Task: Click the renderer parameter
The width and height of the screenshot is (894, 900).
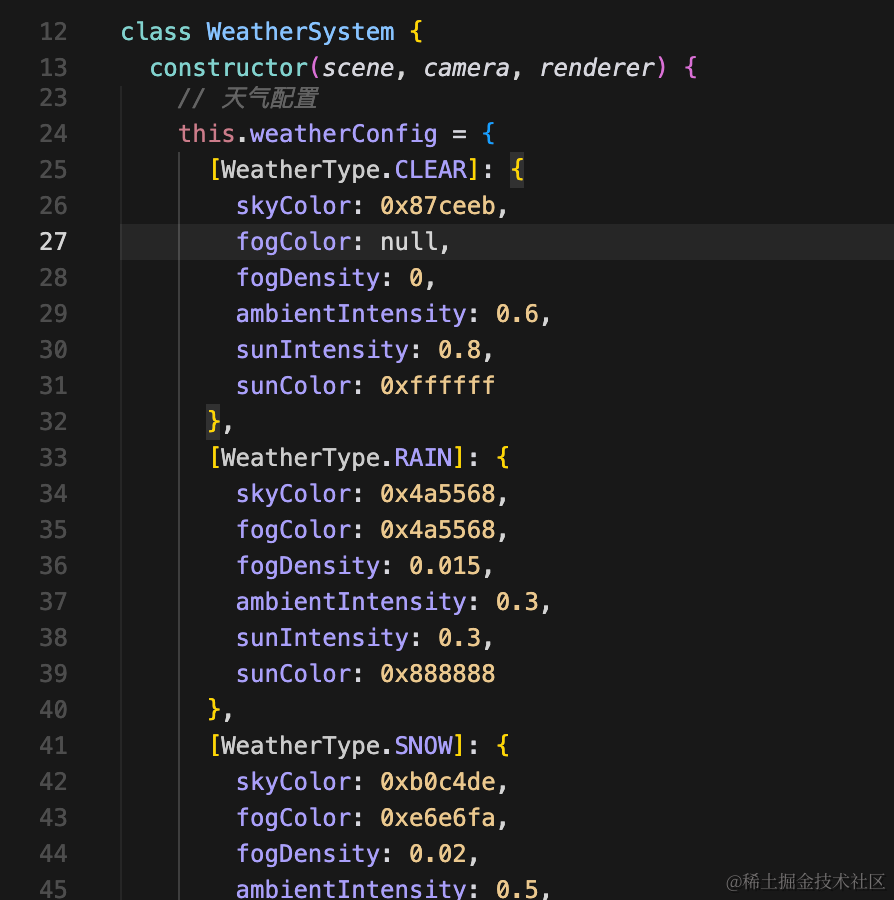Action: [x=597, y=68]
